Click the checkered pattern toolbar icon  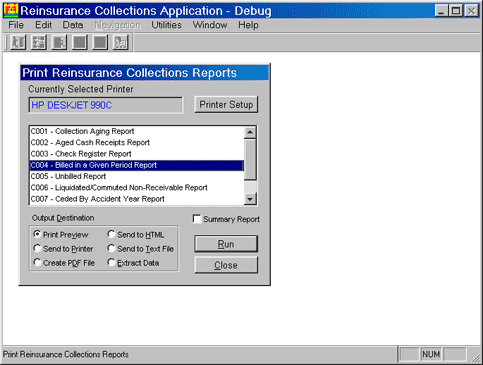point(39,42)
